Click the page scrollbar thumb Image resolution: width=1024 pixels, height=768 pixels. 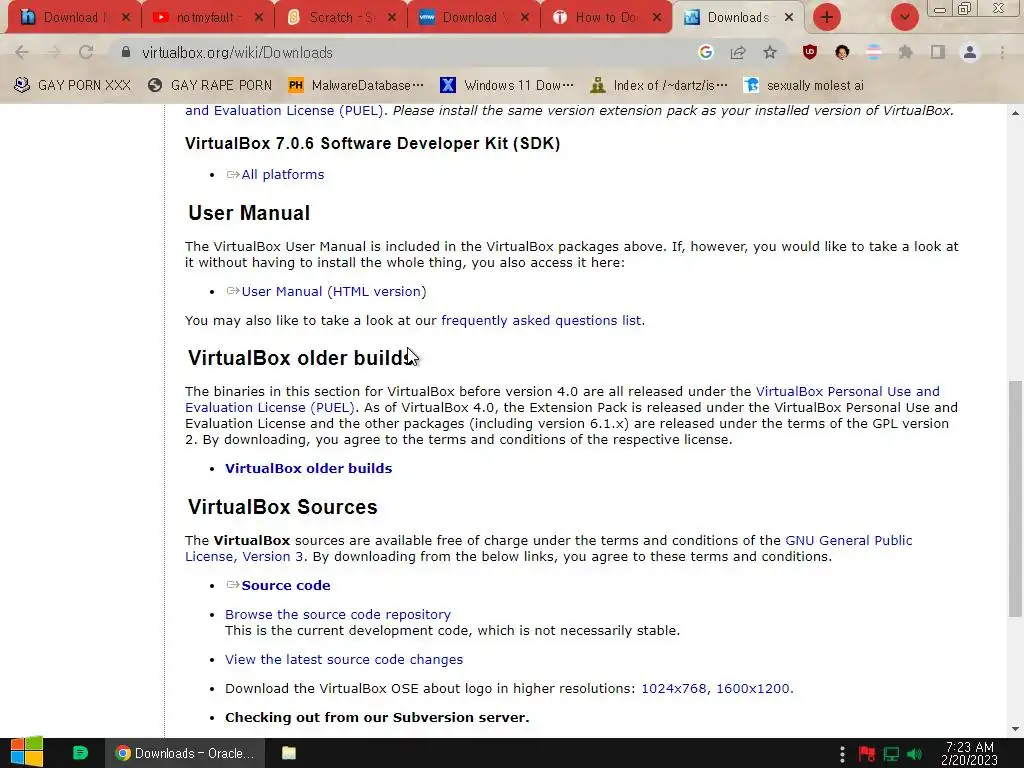[1016, 499]
